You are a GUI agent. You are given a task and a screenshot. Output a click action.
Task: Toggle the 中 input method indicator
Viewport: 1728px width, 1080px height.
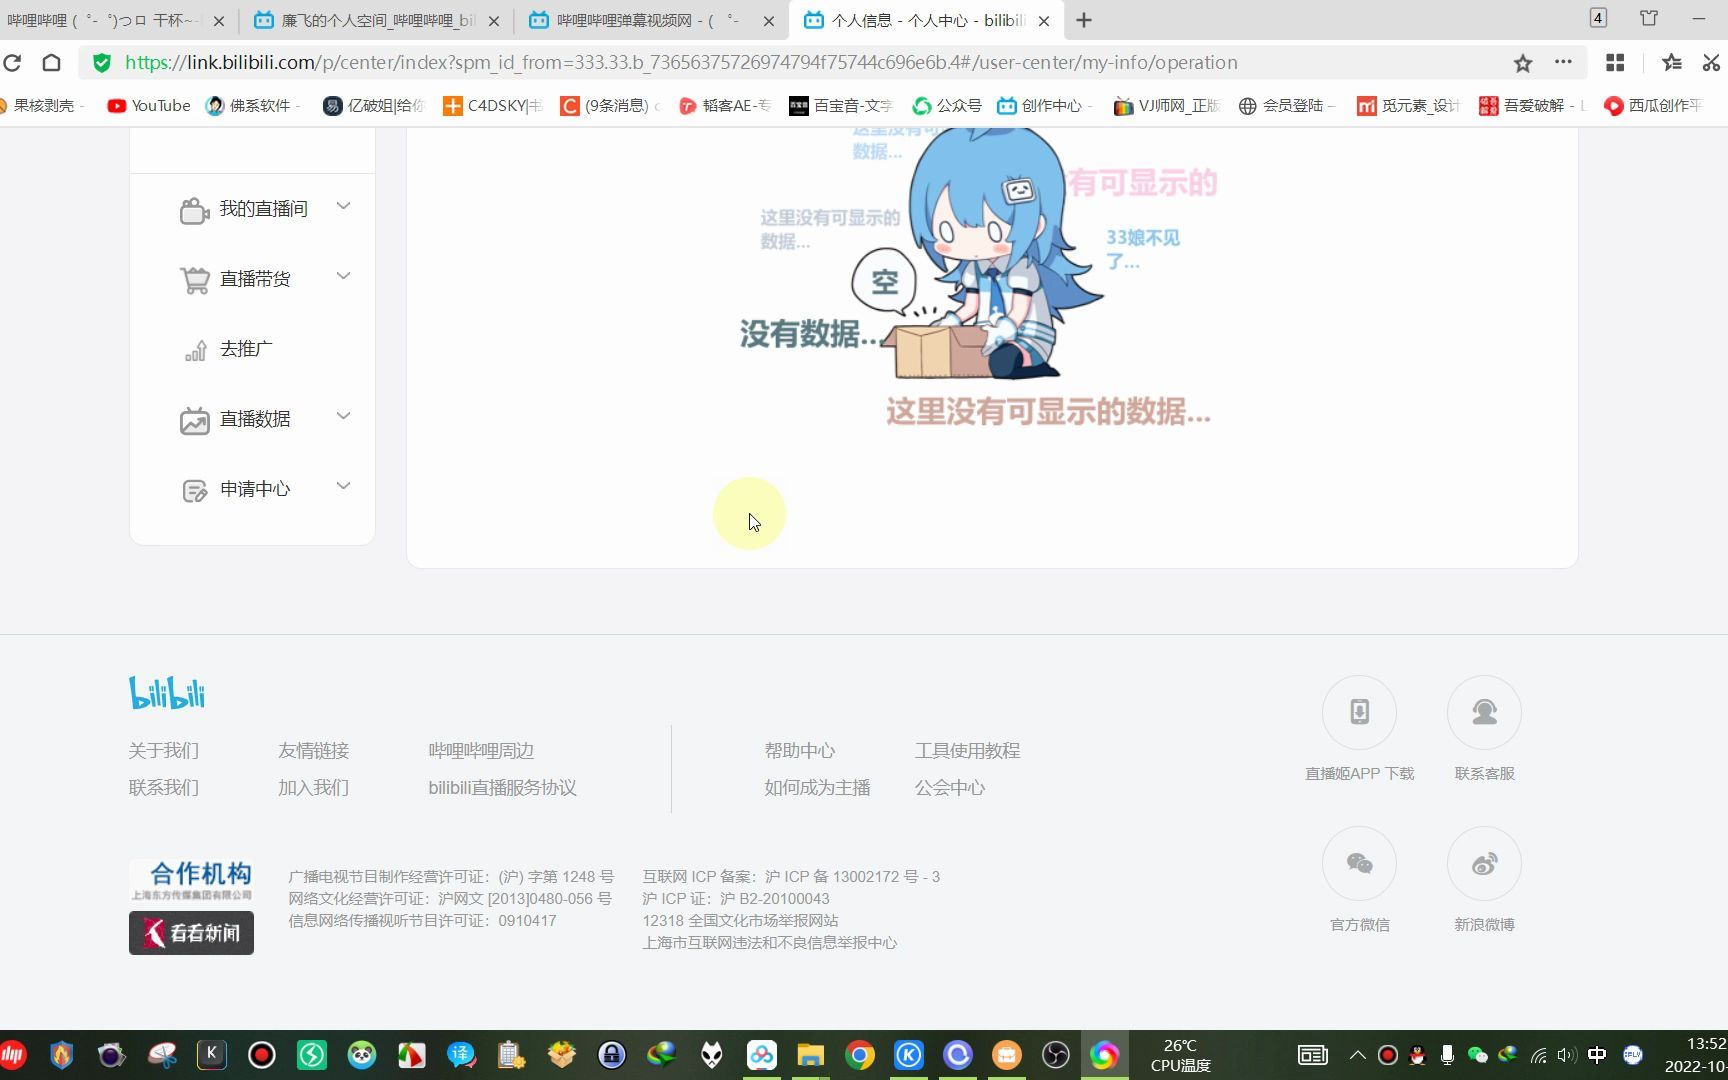(1597, 1055)
